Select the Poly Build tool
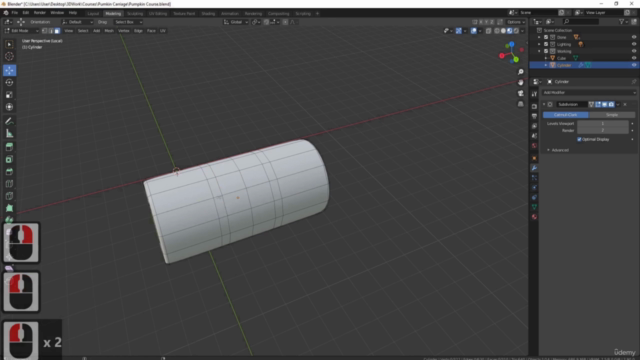 tap(9, 208)
